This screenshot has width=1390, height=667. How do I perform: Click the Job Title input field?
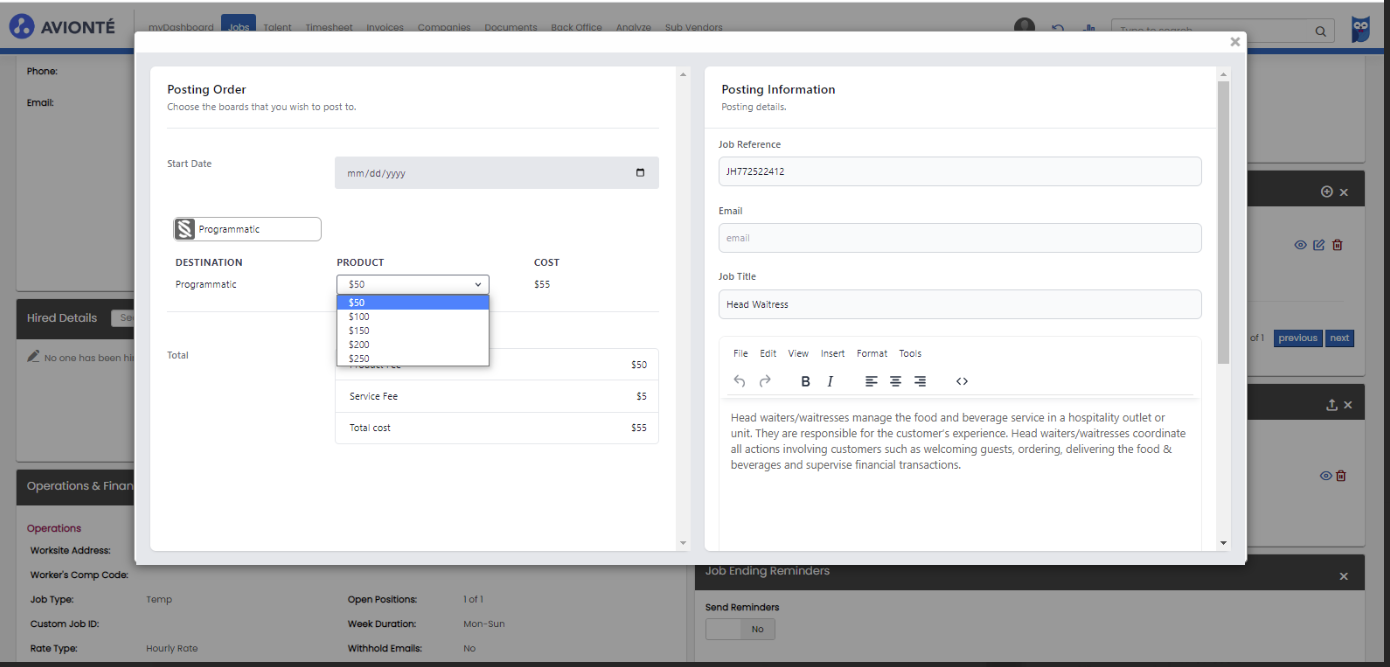959,304
